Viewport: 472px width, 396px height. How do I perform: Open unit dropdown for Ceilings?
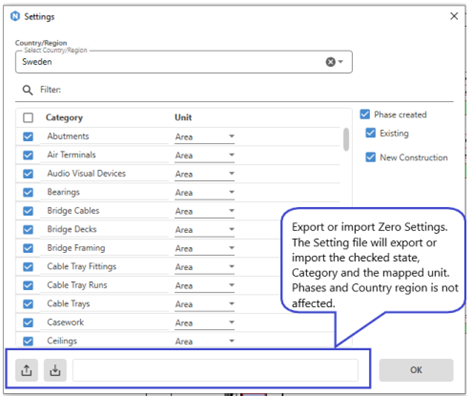tap(232, 341)
